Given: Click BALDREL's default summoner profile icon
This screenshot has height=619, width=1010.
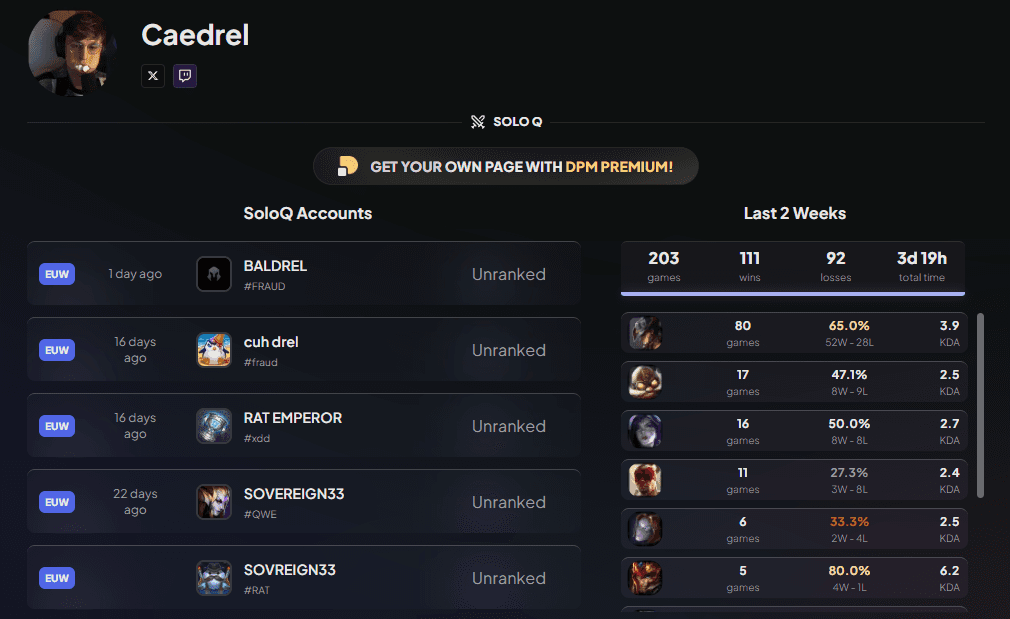Looking at the screenshot, I should pyautogui.click(x=213, y=274).
